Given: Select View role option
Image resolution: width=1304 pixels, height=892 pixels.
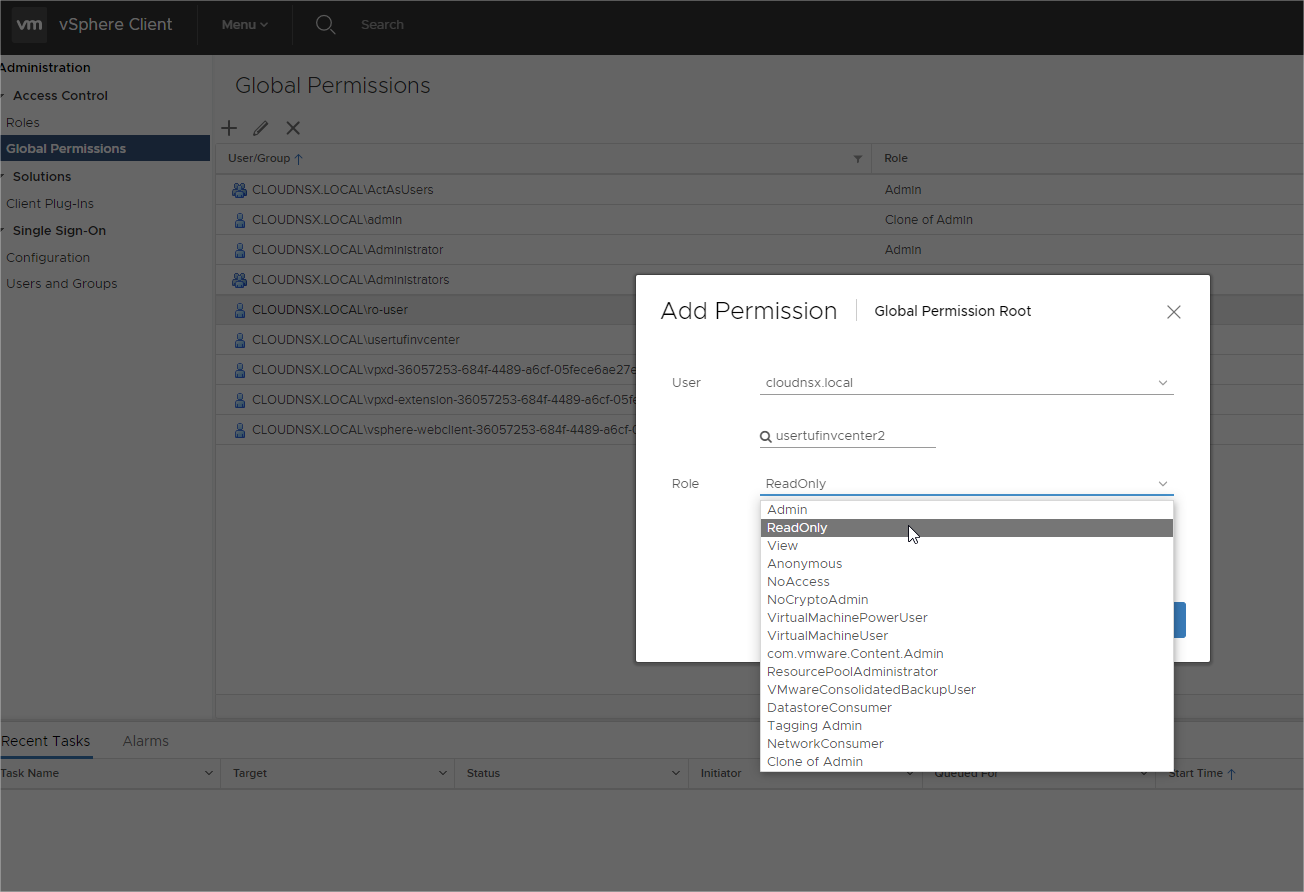Looking at the screenshot, I should [967, 546].
